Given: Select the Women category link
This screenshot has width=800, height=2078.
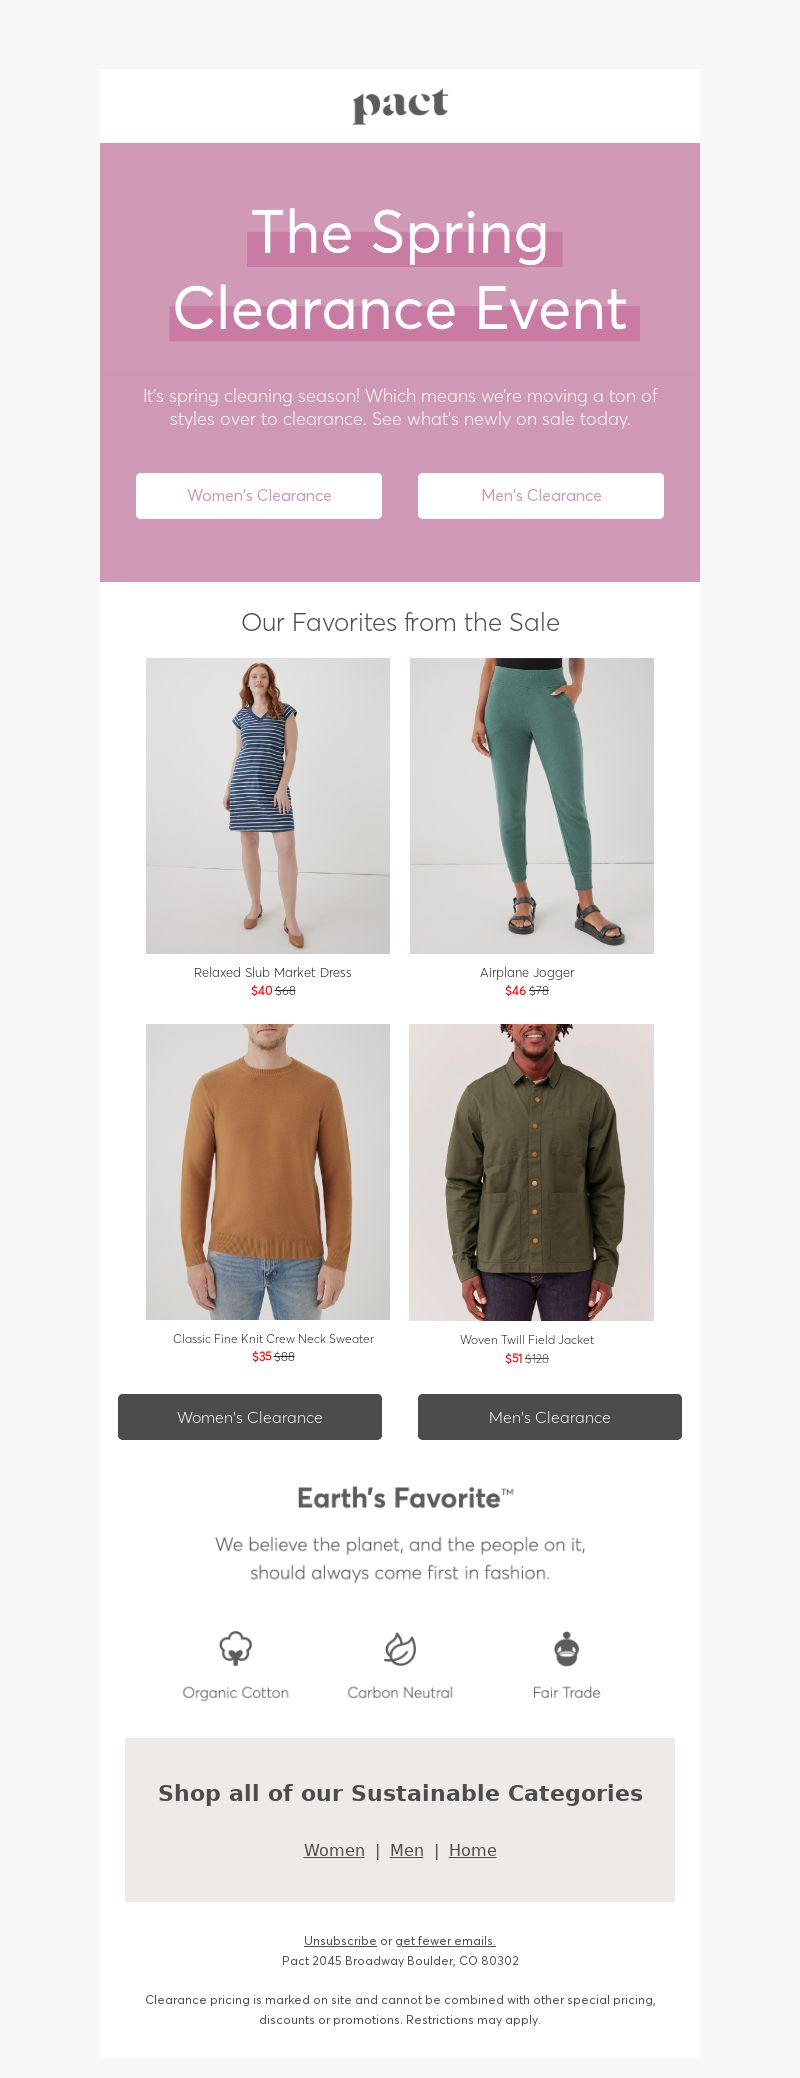Looking at the screenshot, I should (334, 1850).
